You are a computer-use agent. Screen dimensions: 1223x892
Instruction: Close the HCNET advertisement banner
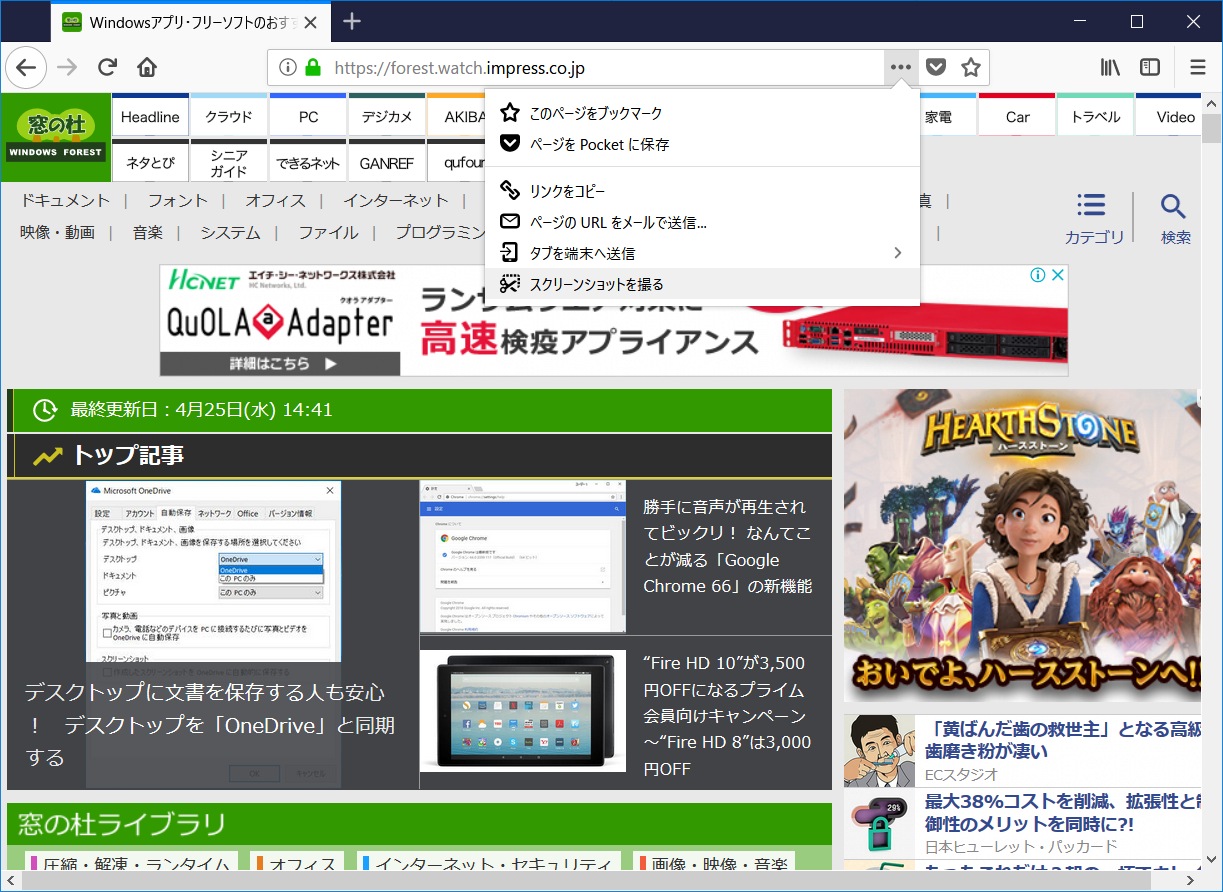click(1057, 274)
